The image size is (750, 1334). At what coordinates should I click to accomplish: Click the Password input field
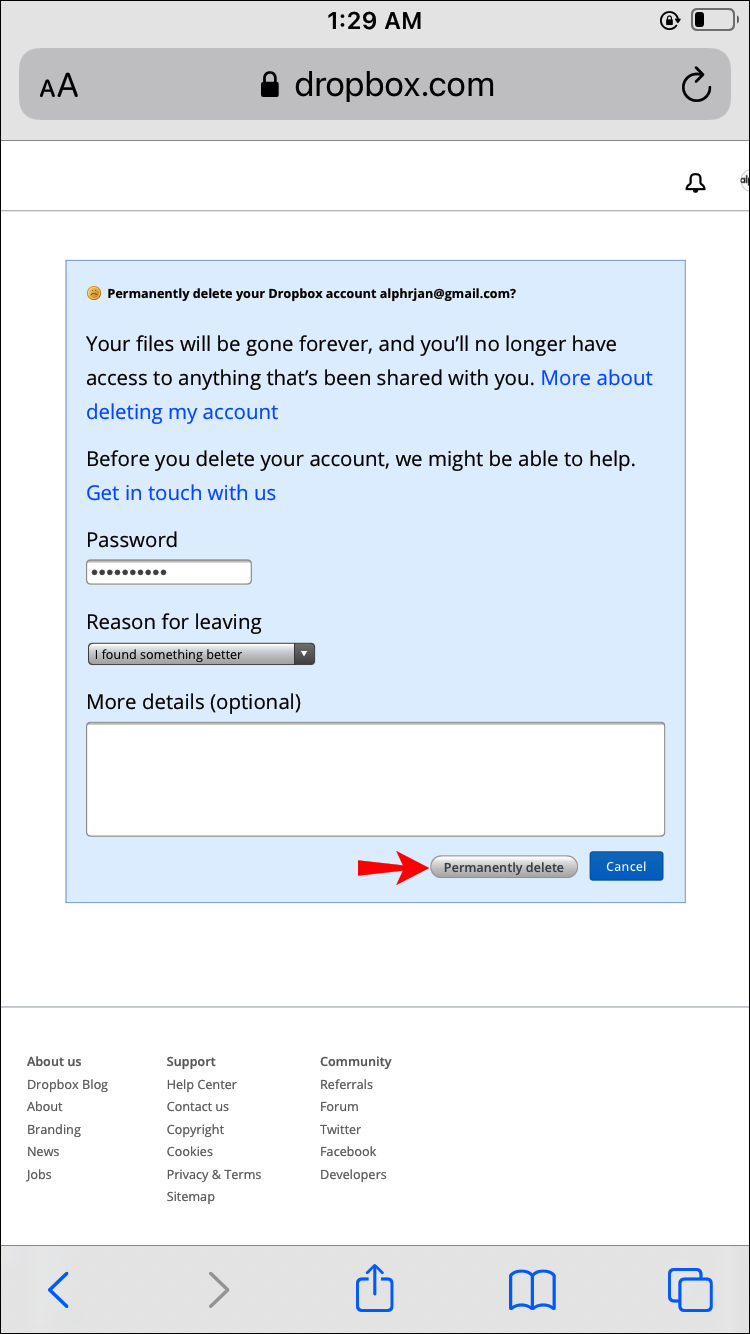coord(169,573)
